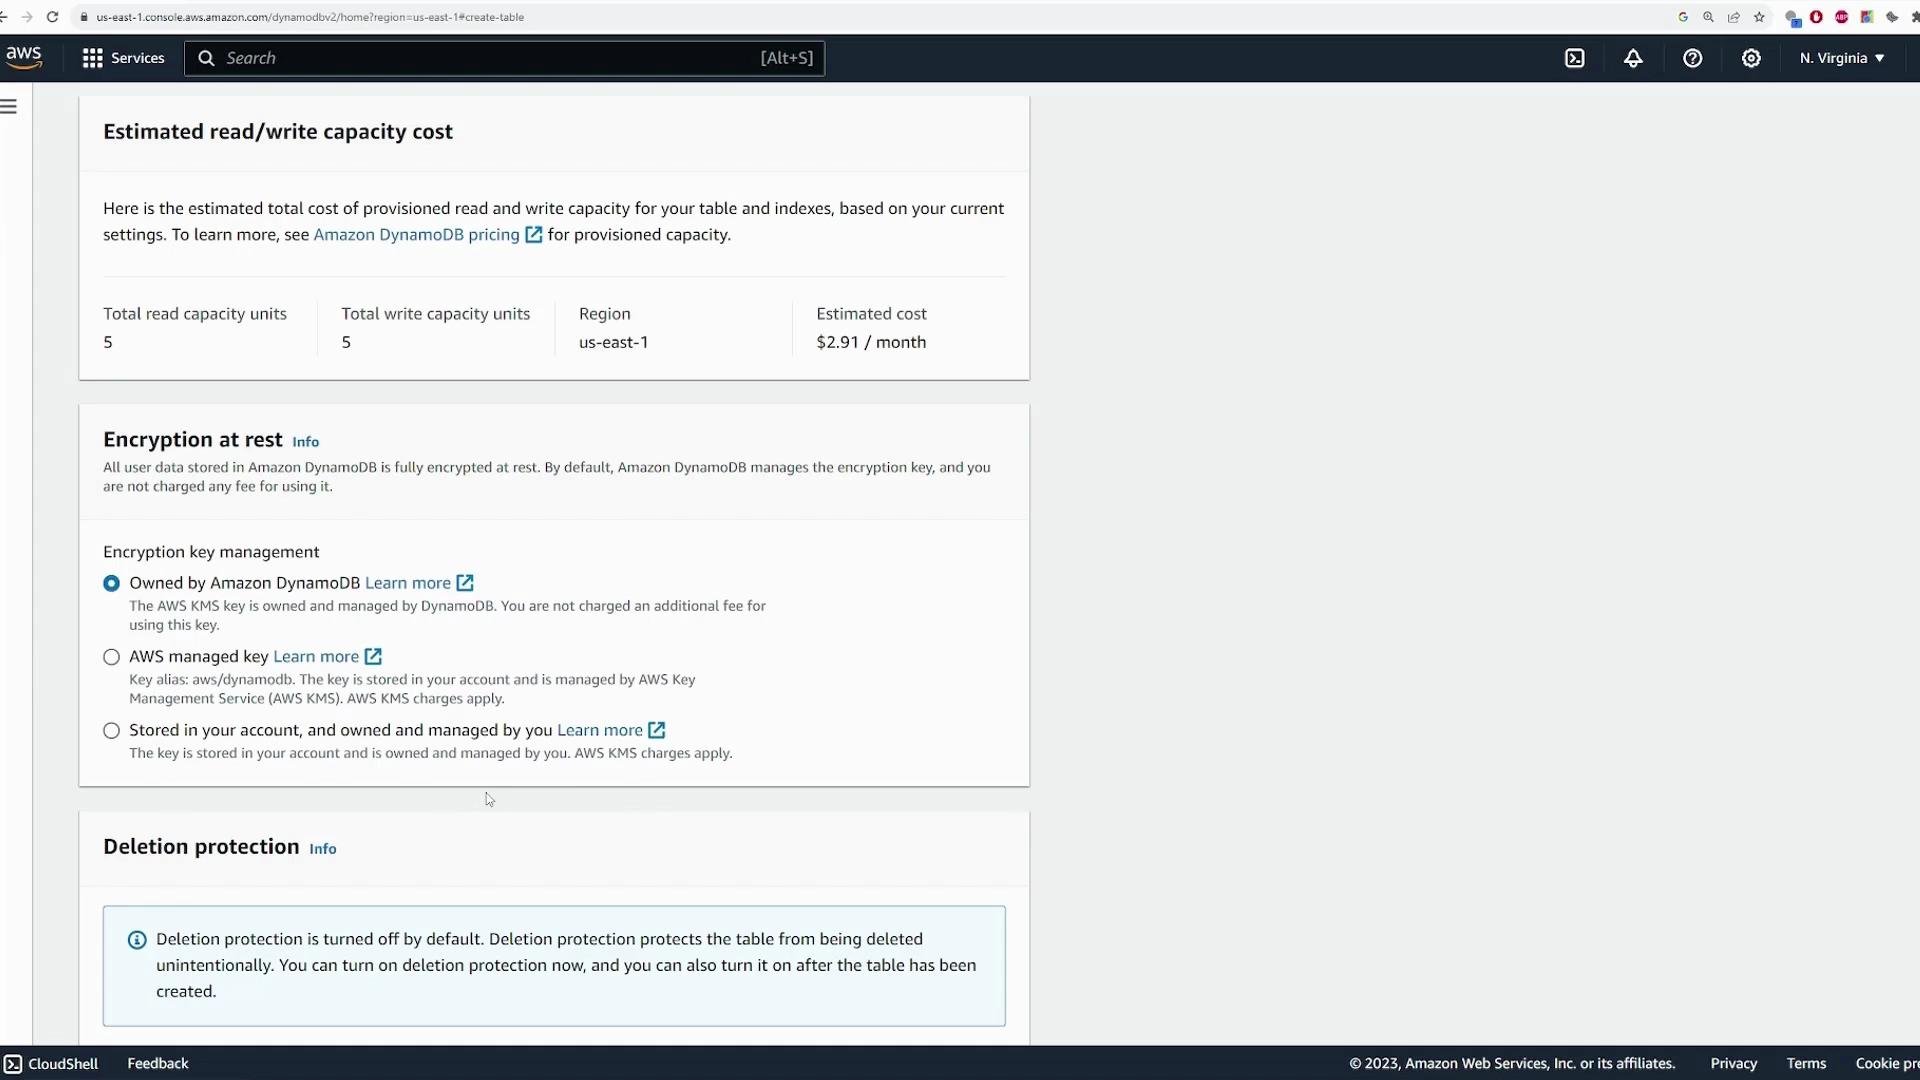Image resolution: width=1920 pixels, height=1080 pixels.
Task: Click the Total read capacity units label
Action: click(195, 314)
